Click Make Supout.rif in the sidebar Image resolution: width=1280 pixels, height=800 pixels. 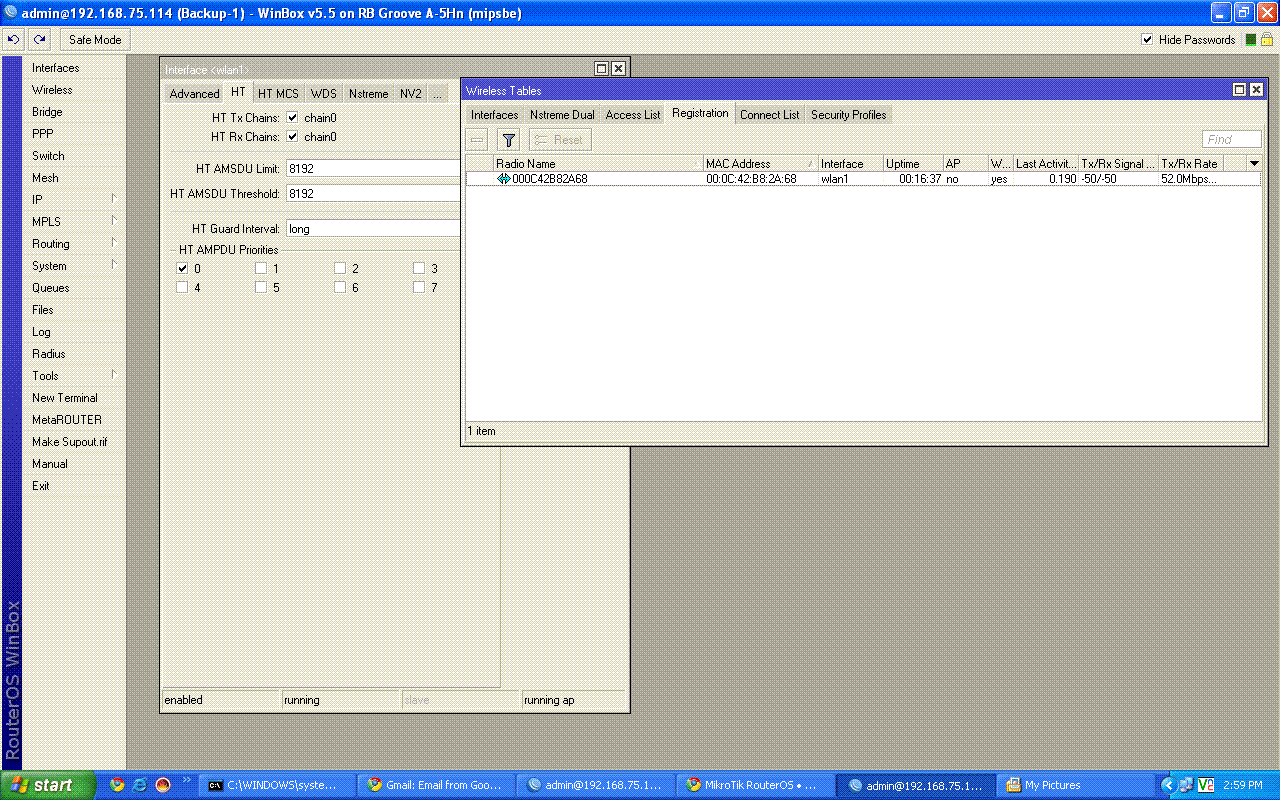(x=69, y=442)
